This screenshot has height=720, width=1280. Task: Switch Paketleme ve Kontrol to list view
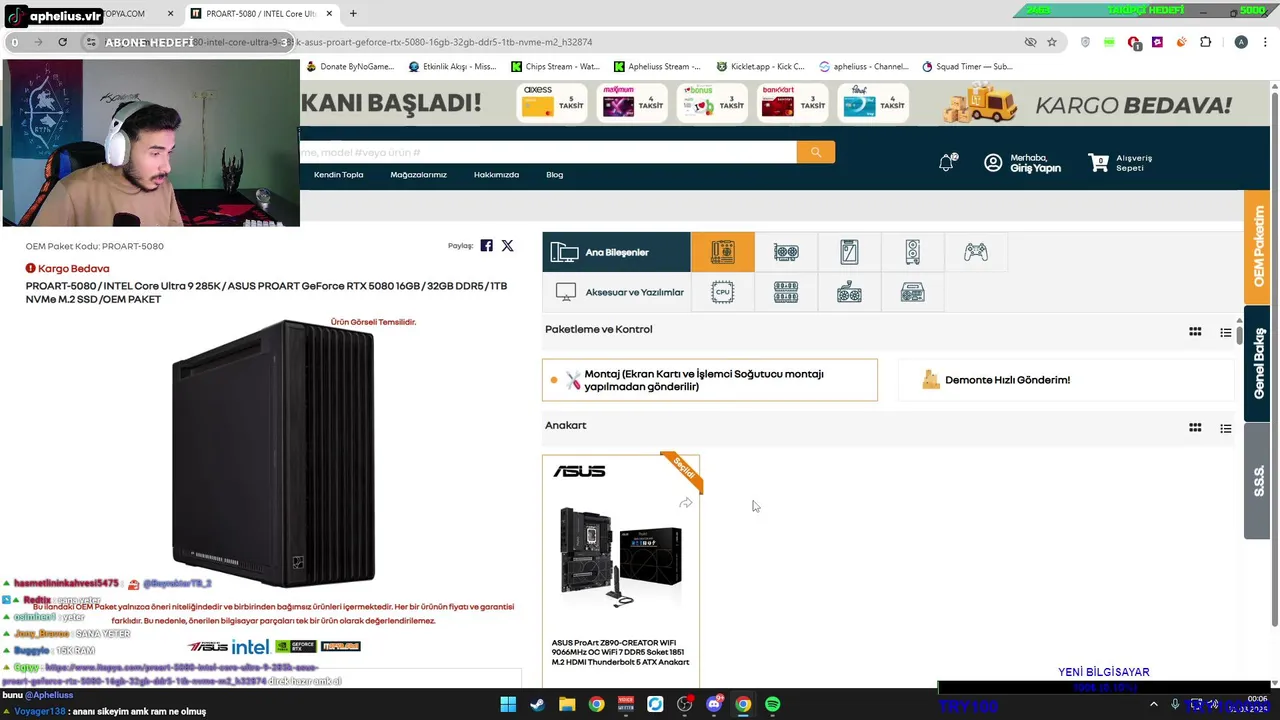coord(1225,332)
